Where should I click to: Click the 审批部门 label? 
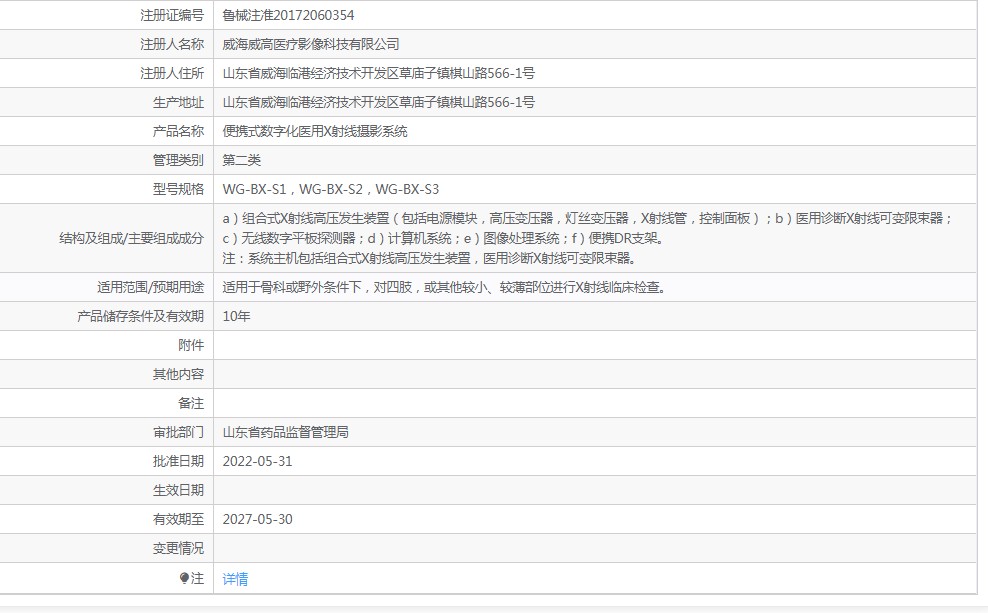pos(178,432)
